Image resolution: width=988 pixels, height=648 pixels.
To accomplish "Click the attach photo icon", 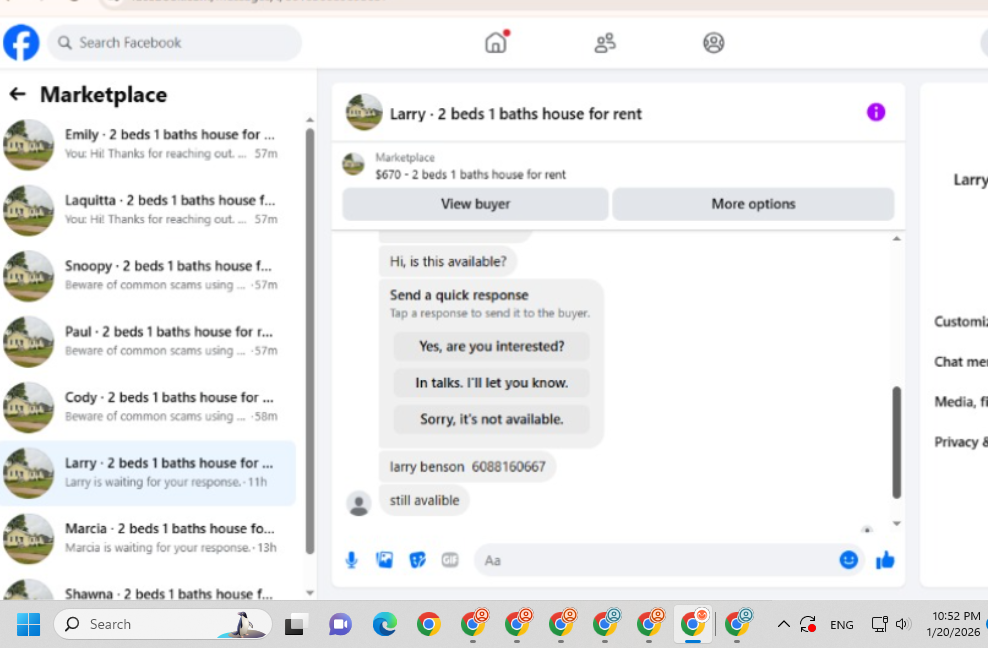I will pyautogui.click(x=384, y=560).
